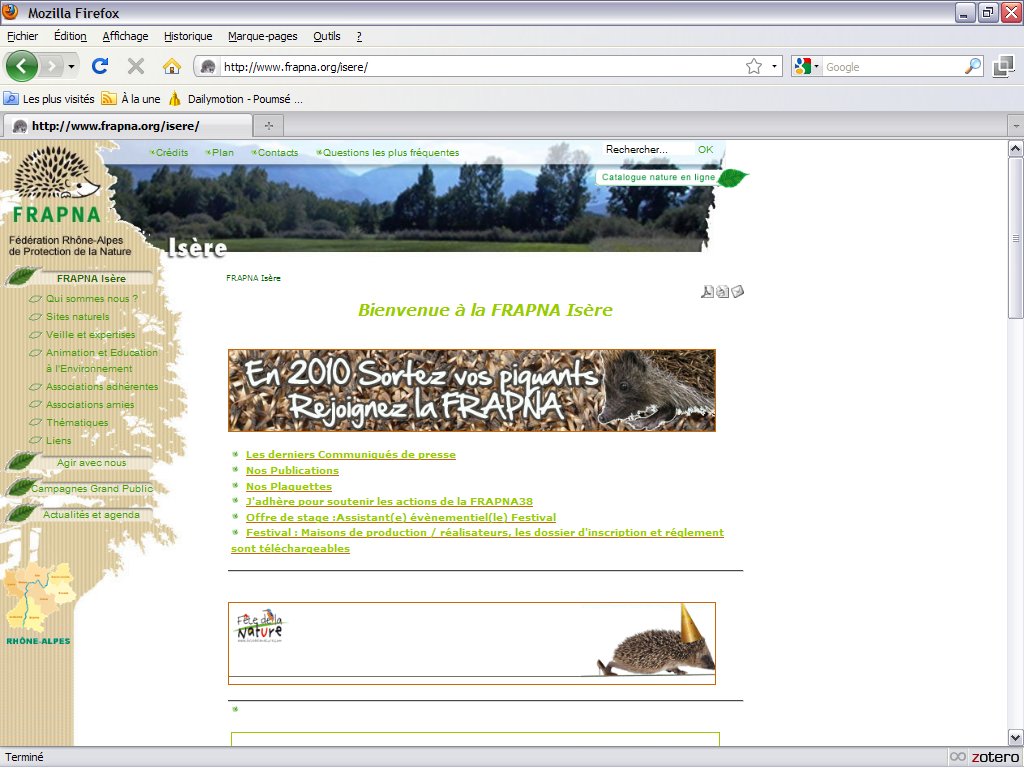This screenshot has height=768, width=1024.
Task: Export the page as PDF icon
Action: [707, 292]
